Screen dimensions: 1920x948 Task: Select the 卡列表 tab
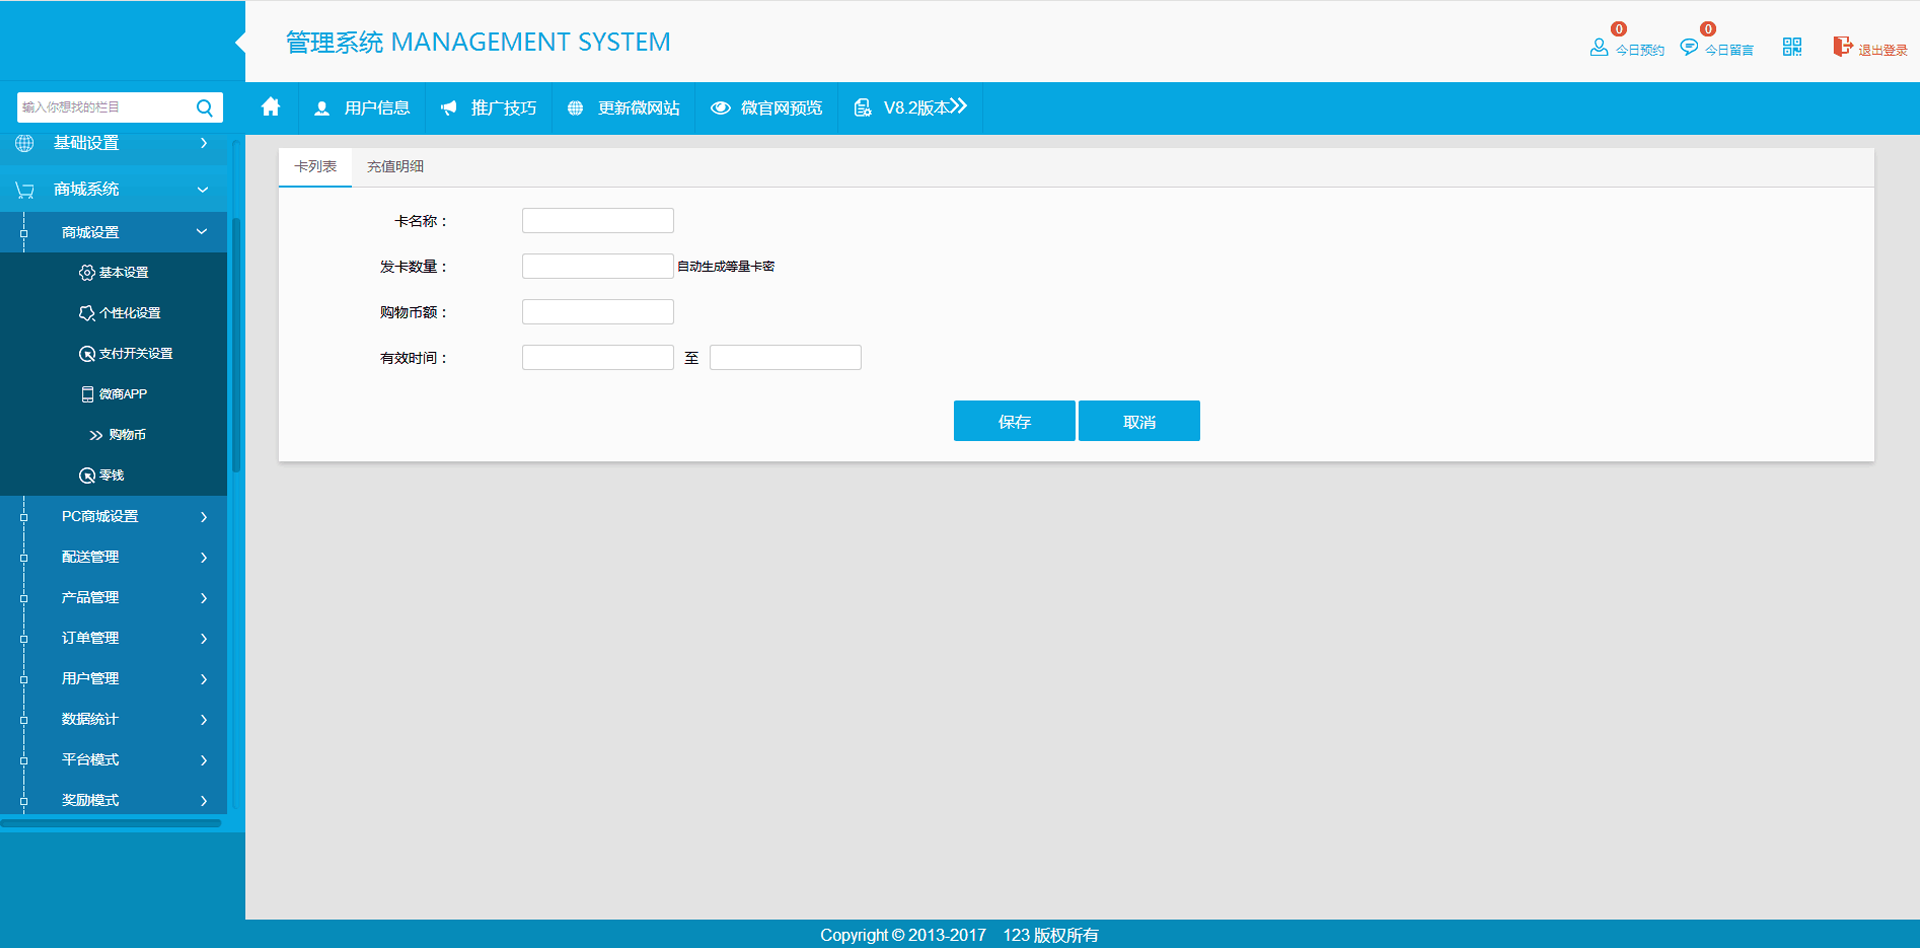(x=315, y=167)
